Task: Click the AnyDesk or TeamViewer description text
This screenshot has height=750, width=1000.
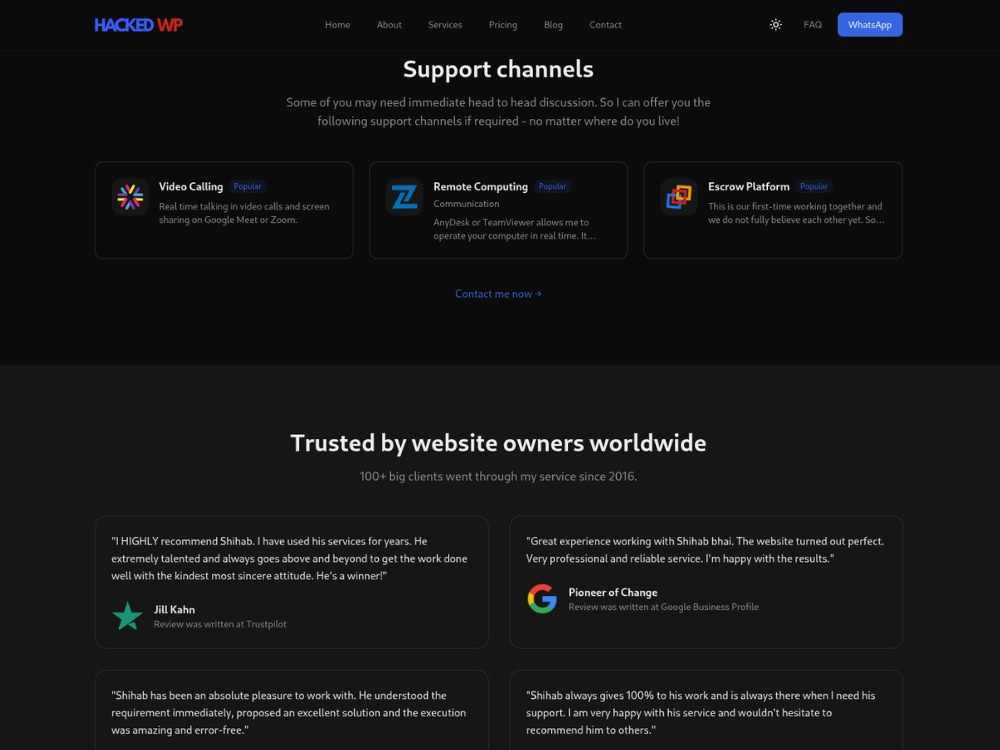Action: click(x=514, y=229)
